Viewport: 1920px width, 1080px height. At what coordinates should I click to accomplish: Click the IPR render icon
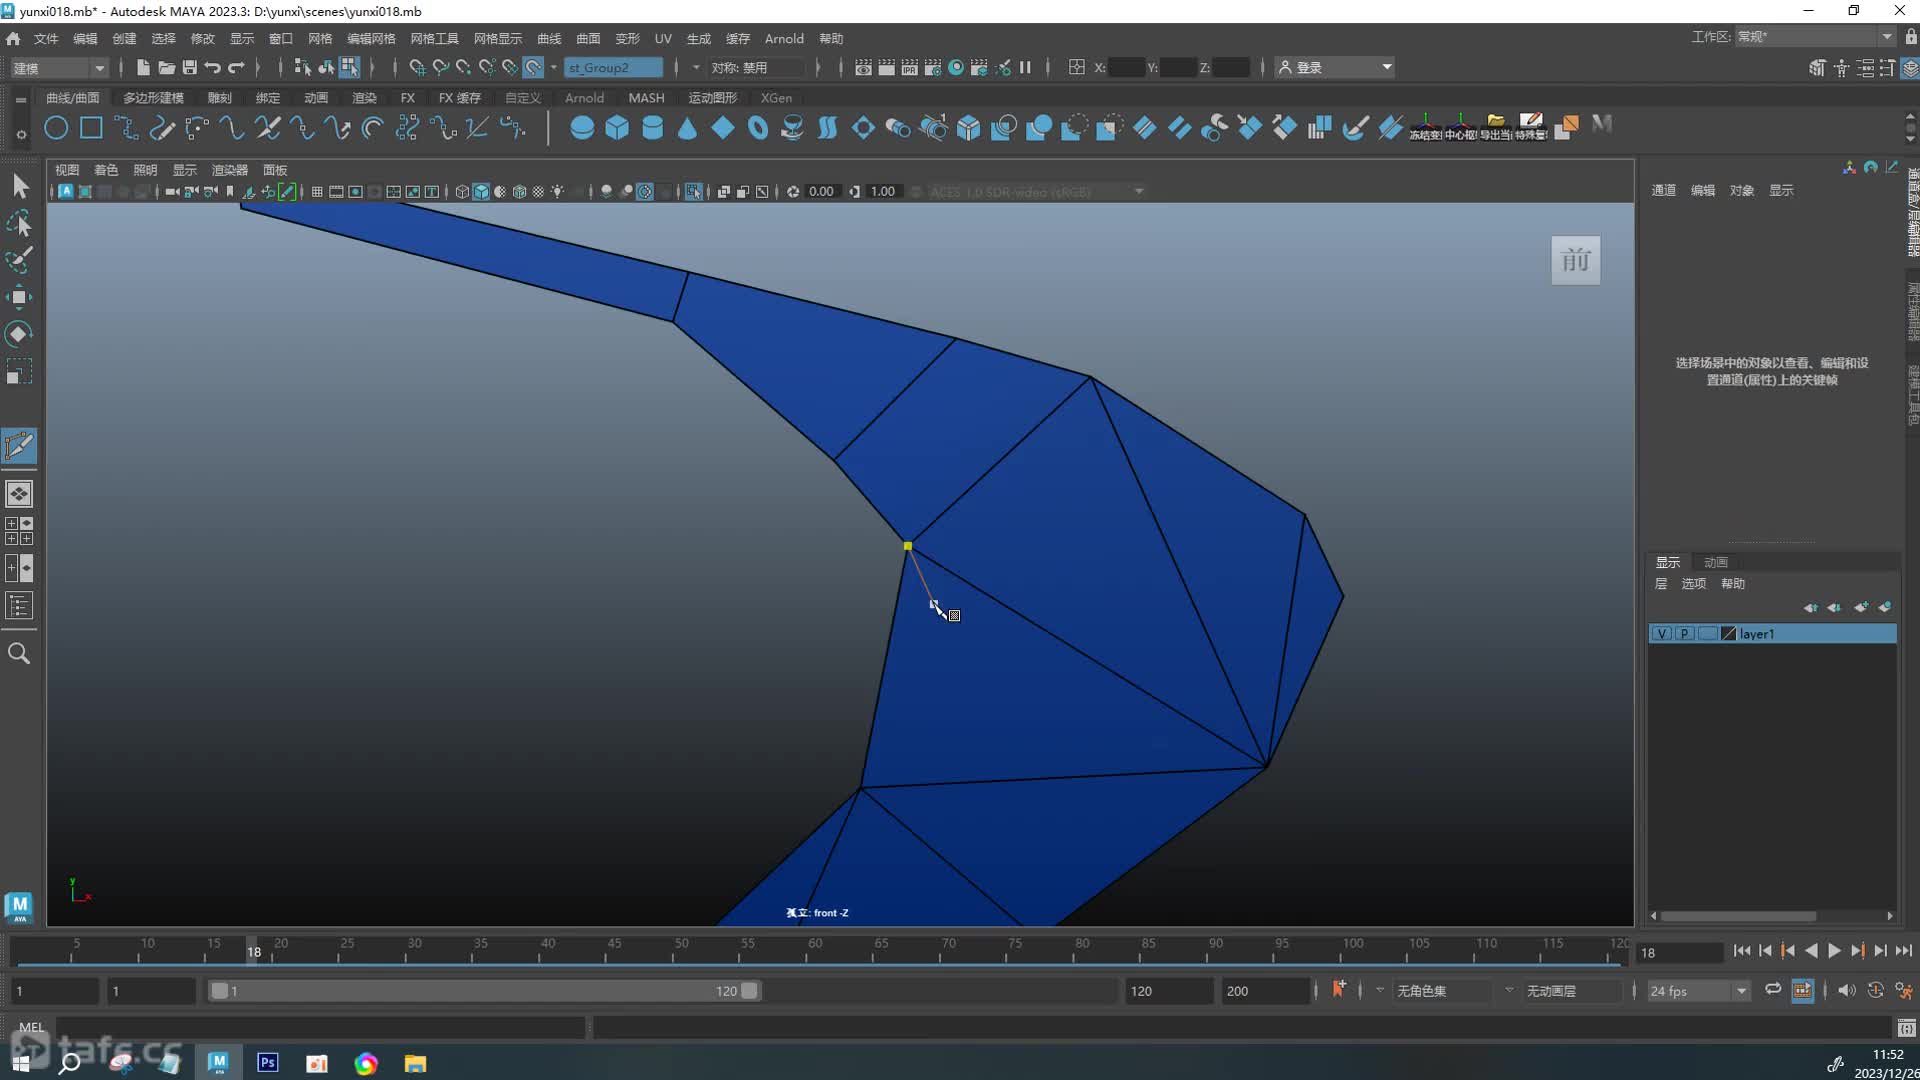909,67
